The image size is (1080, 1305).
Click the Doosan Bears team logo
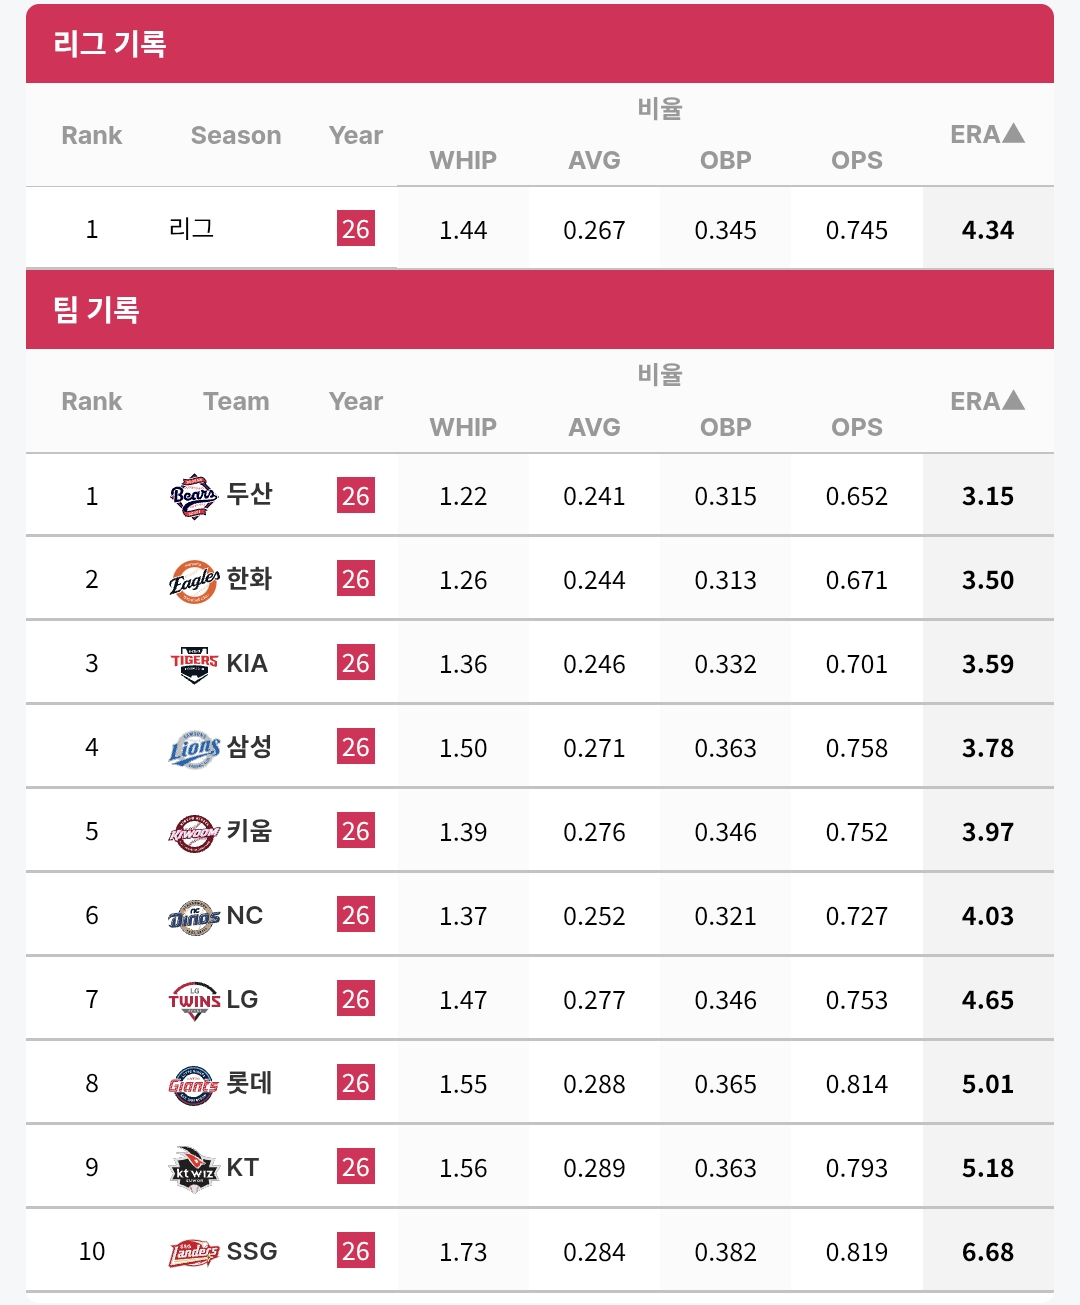coord(194,496)
